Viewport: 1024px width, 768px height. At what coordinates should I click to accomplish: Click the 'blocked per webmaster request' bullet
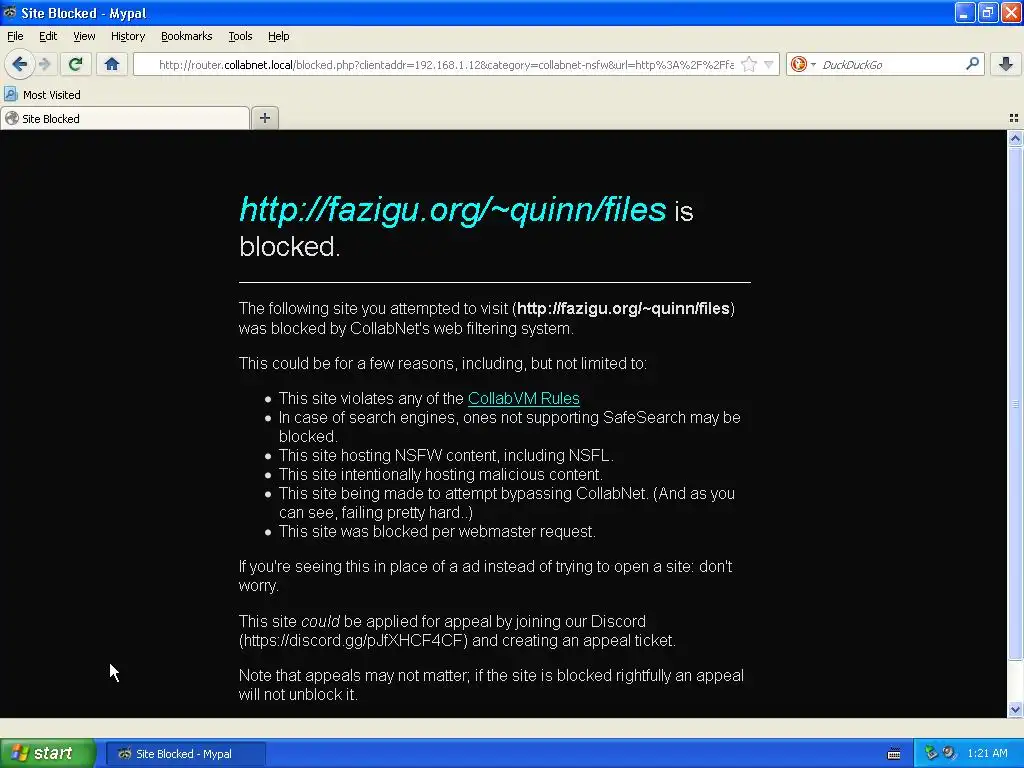[x=437, y=532]
